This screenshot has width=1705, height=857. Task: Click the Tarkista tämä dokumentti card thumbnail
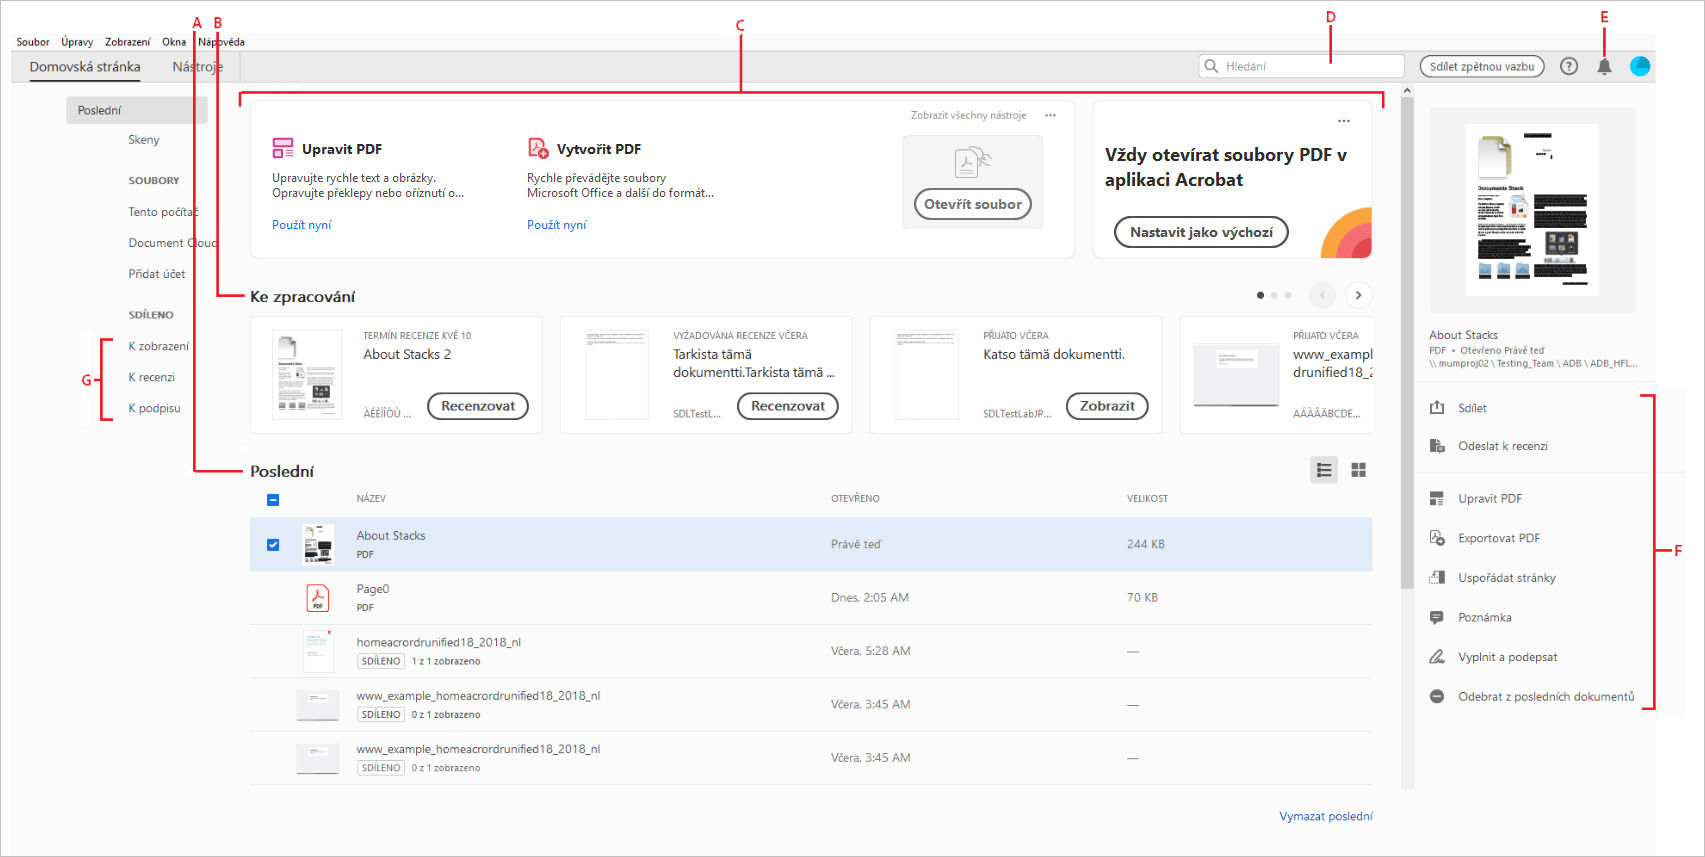pyautogui.click(x=617, y=375)
